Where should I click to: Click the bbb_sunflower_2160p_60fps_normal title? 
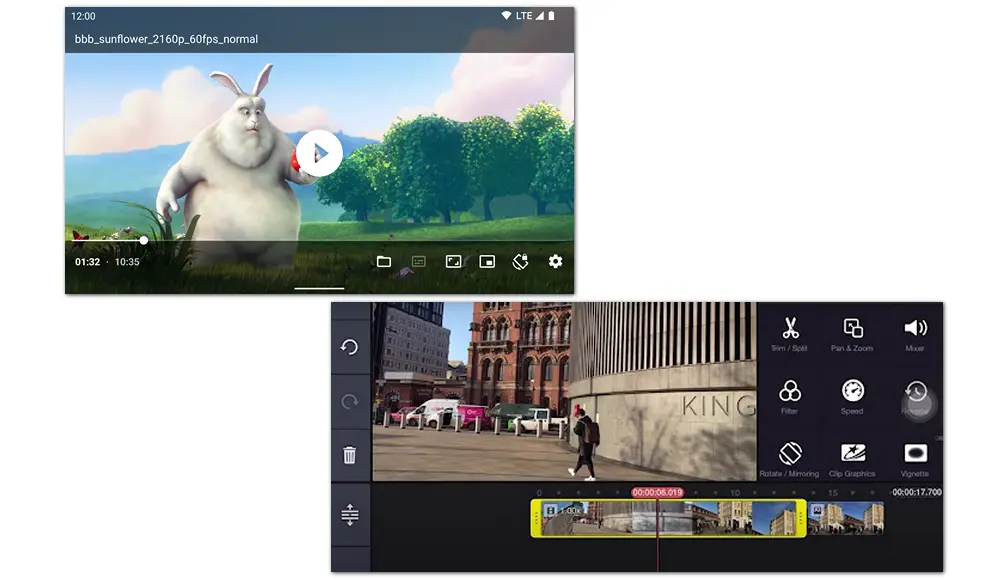[166, 39]
